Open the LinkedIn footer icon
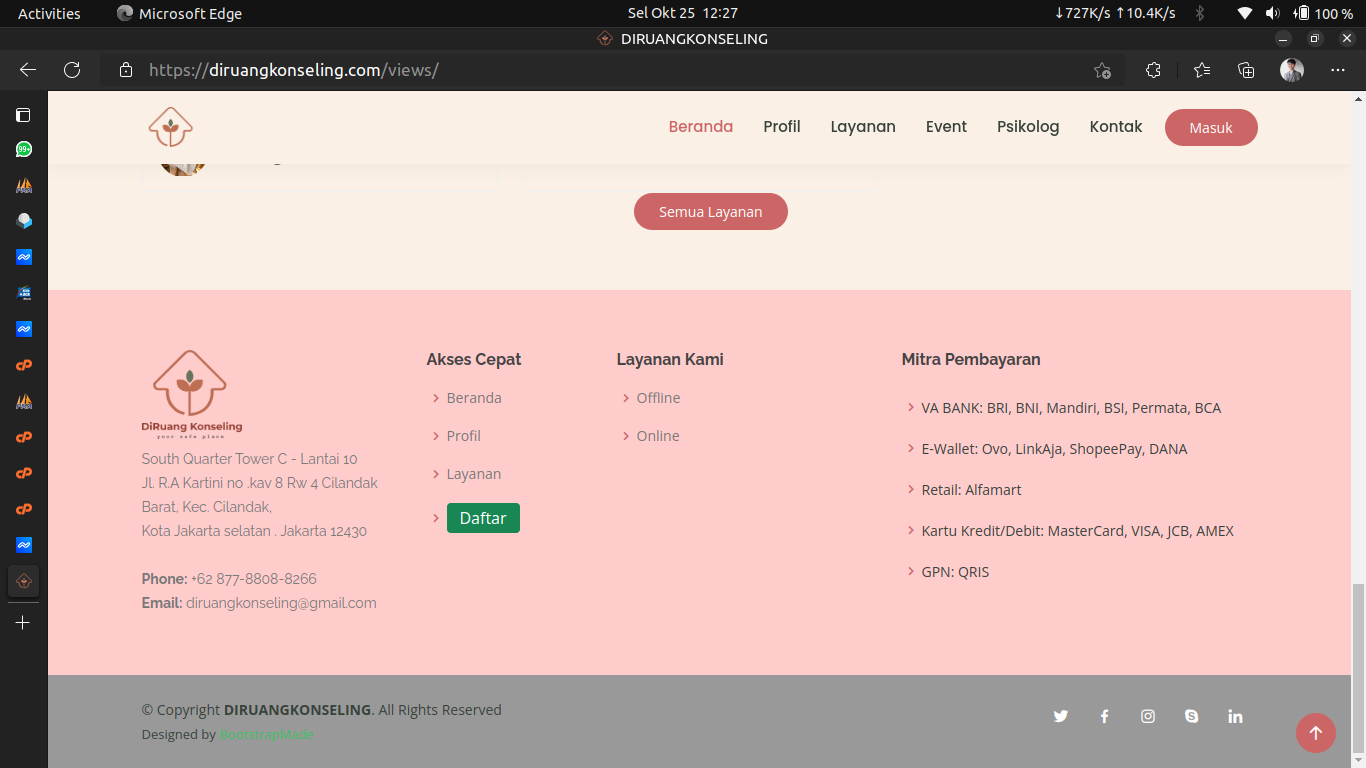The image size is (1366, 768). (x=1235, y=716)
